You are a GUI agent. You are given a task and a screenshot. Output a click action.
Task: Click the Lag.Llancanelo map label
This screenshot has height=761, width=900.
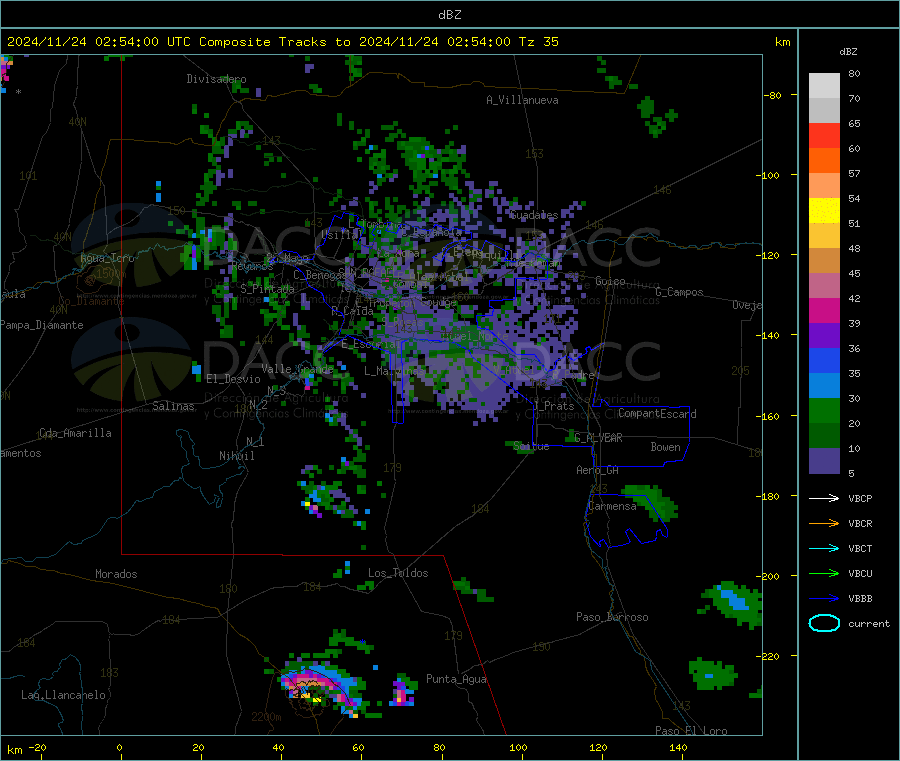click(63, 696)
